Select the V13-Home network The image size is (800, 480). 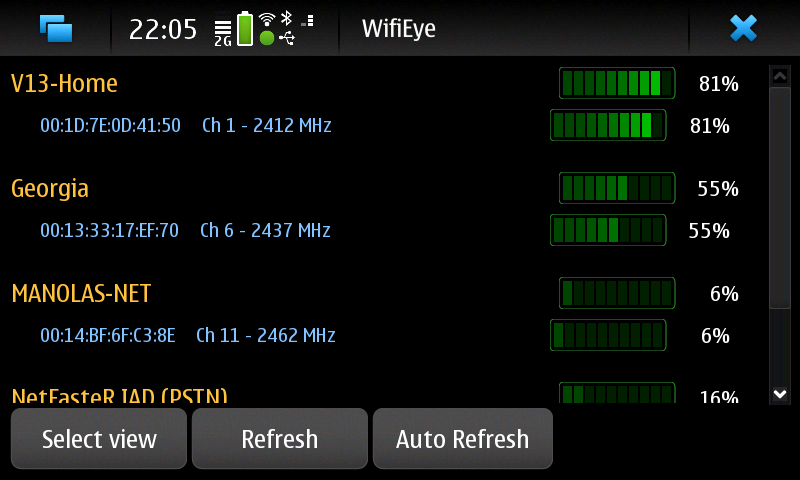[64, 83]
